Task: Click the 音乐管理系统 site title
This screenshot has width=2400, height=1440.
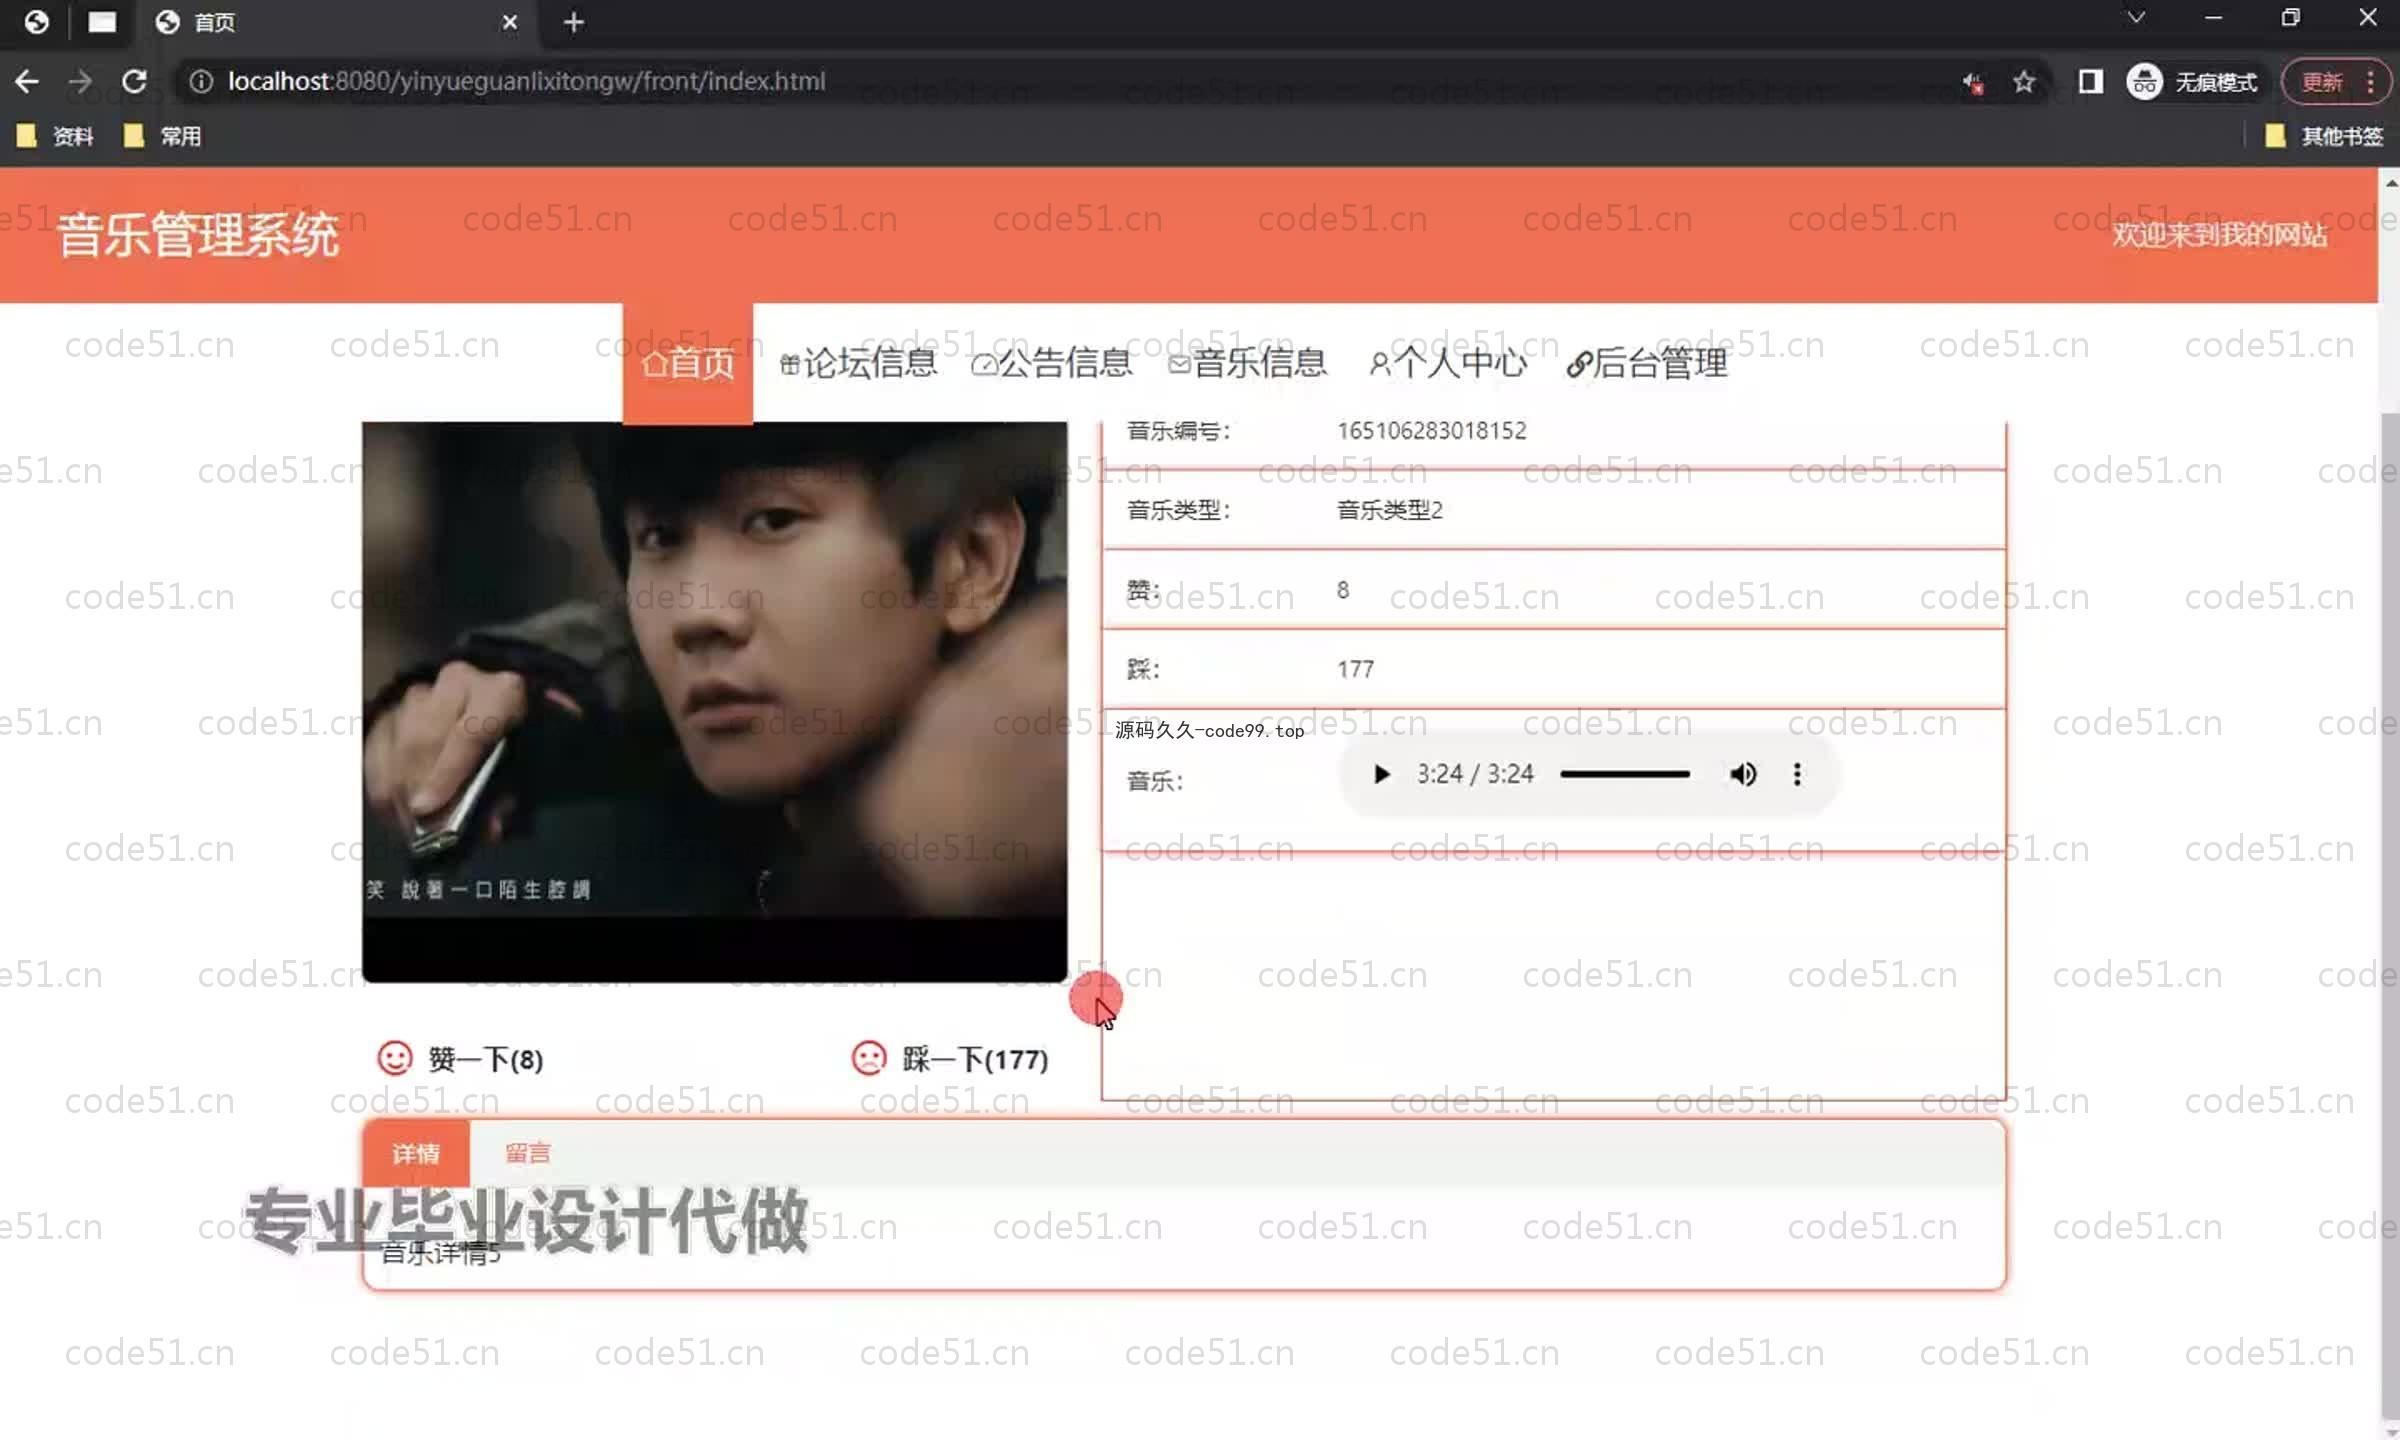Action: point(199,236)
